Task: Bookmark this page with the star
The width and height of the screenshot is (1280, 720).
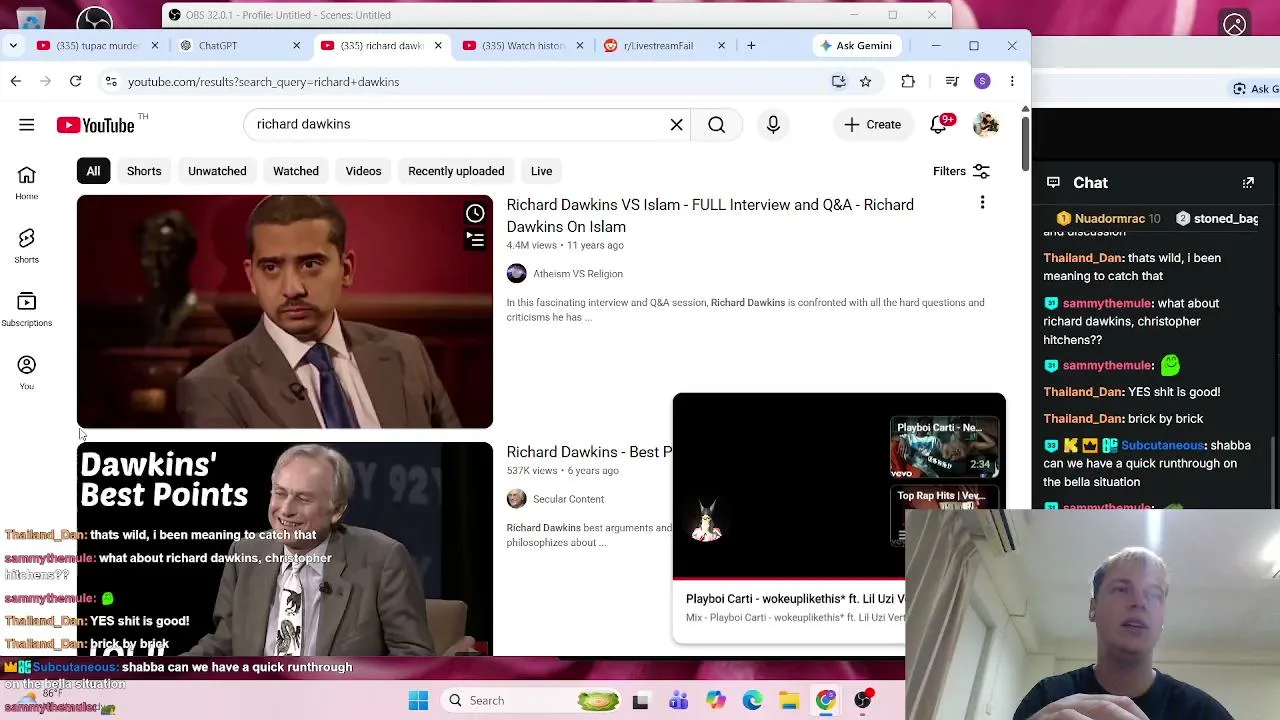Action: [866, 81]
